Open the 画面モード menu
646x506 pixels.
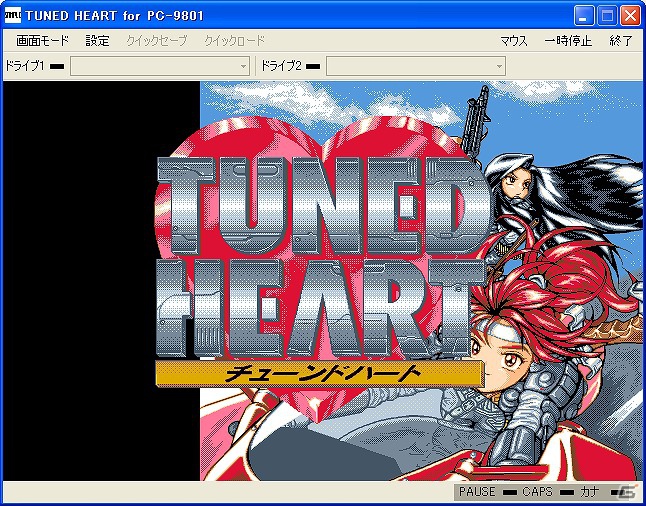[42, 41]
